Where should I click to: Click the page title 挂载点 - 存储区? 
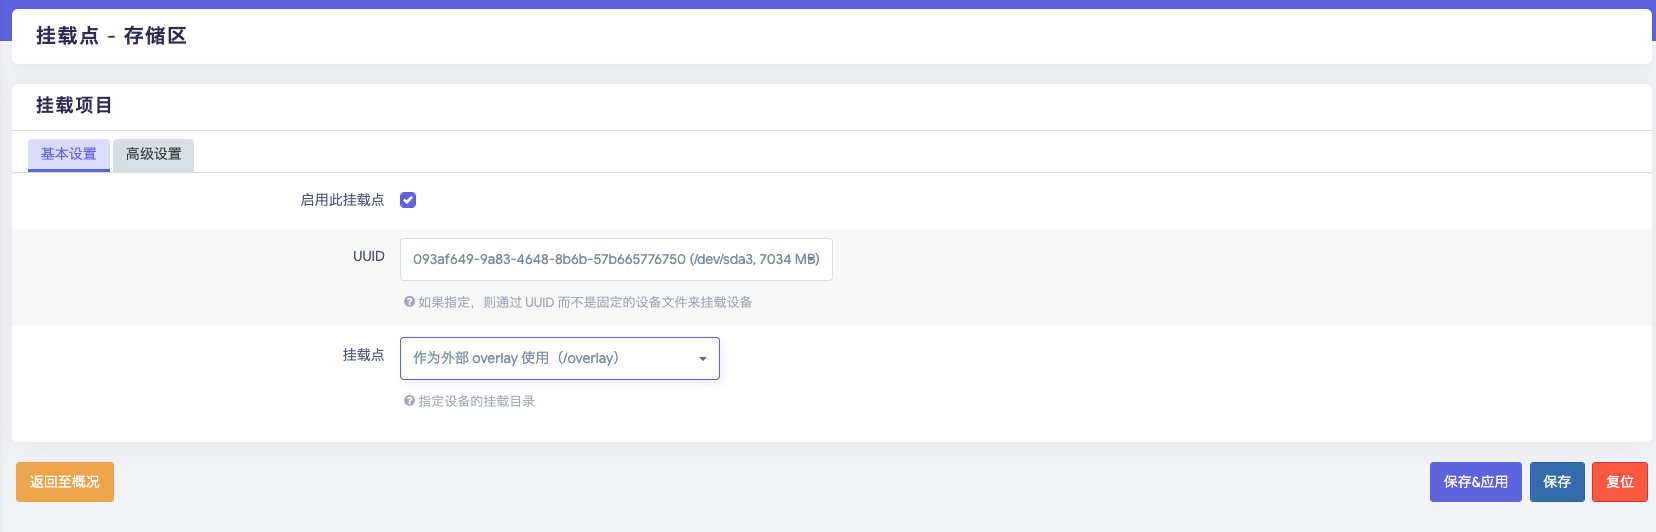pos(111,36)
